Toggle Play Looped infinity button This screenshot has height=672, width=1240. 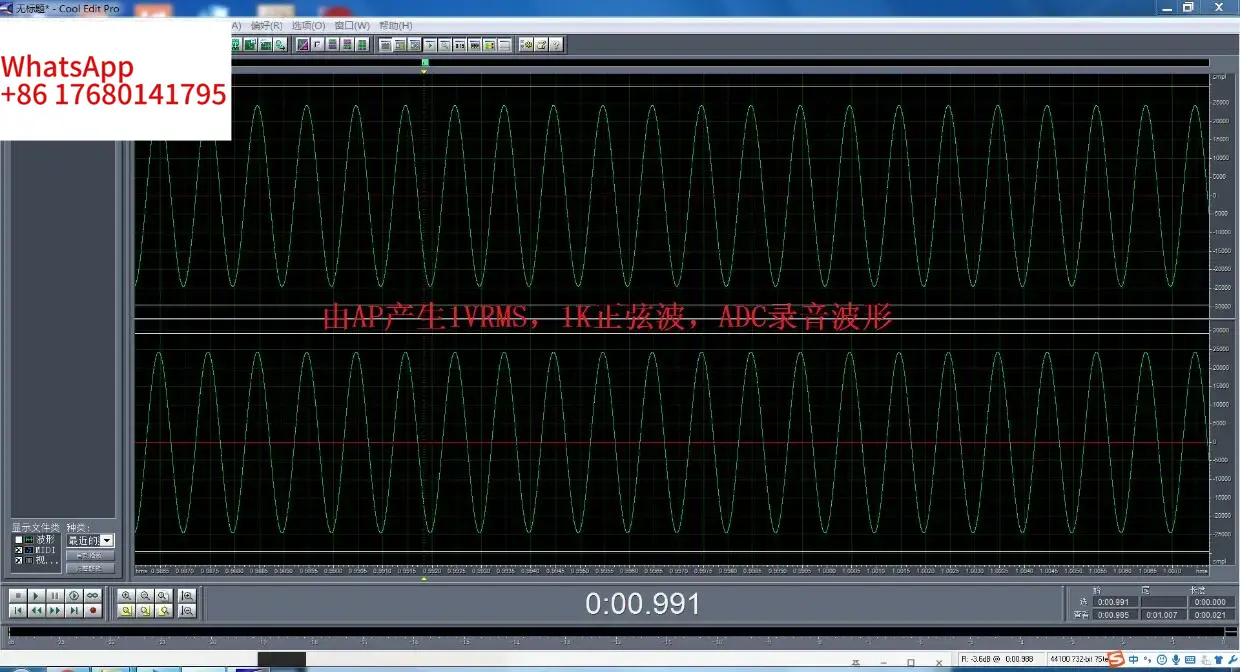click(x=93, y=596)
